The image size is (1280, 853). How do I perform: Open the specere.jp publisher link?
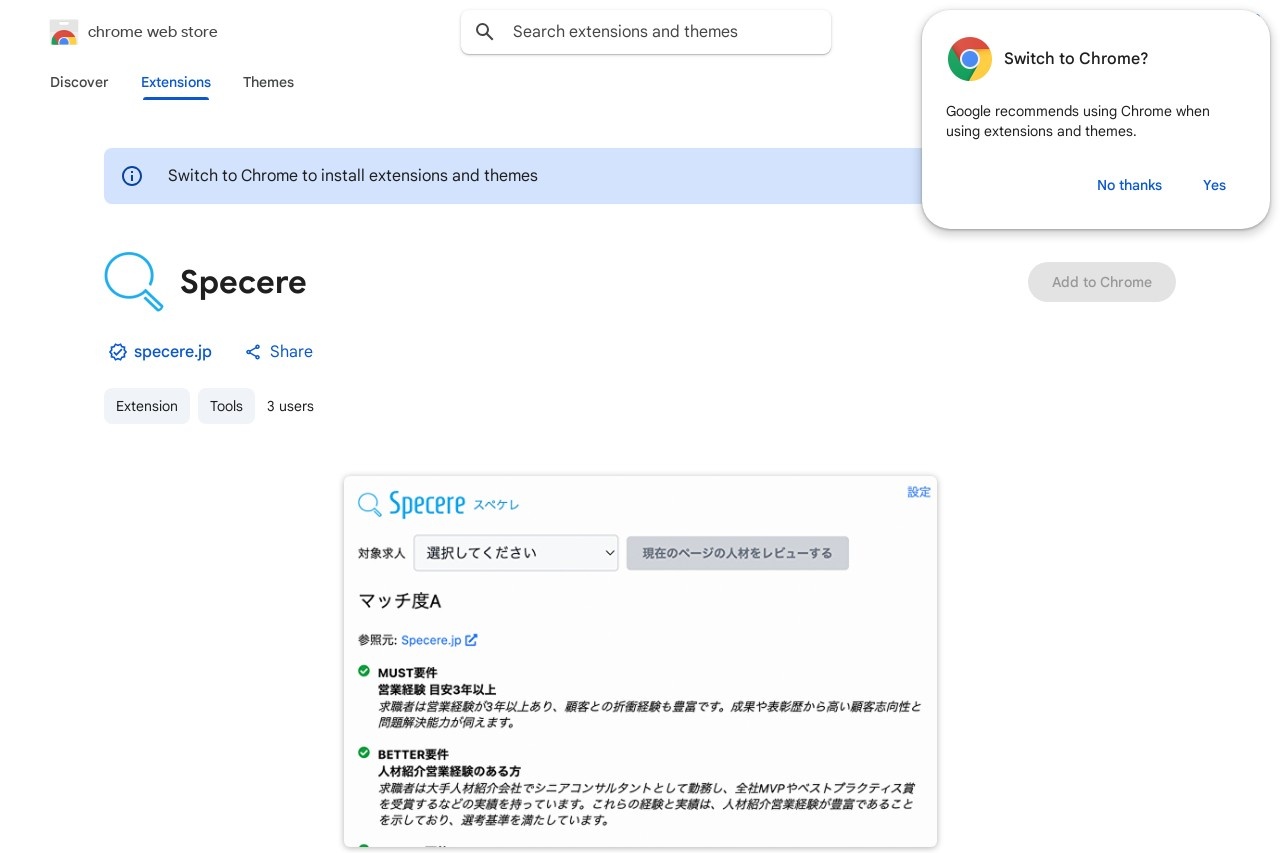coord(173,352)
